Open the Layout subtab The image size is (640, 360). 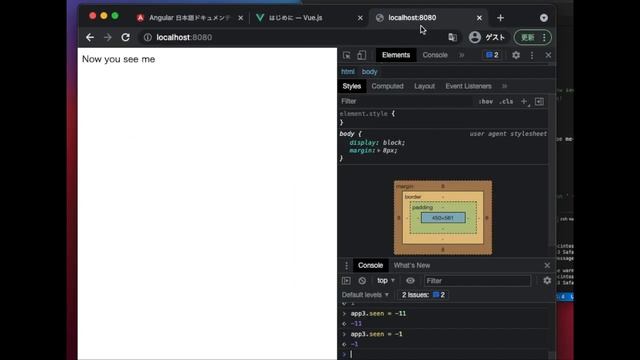point(424,86)
